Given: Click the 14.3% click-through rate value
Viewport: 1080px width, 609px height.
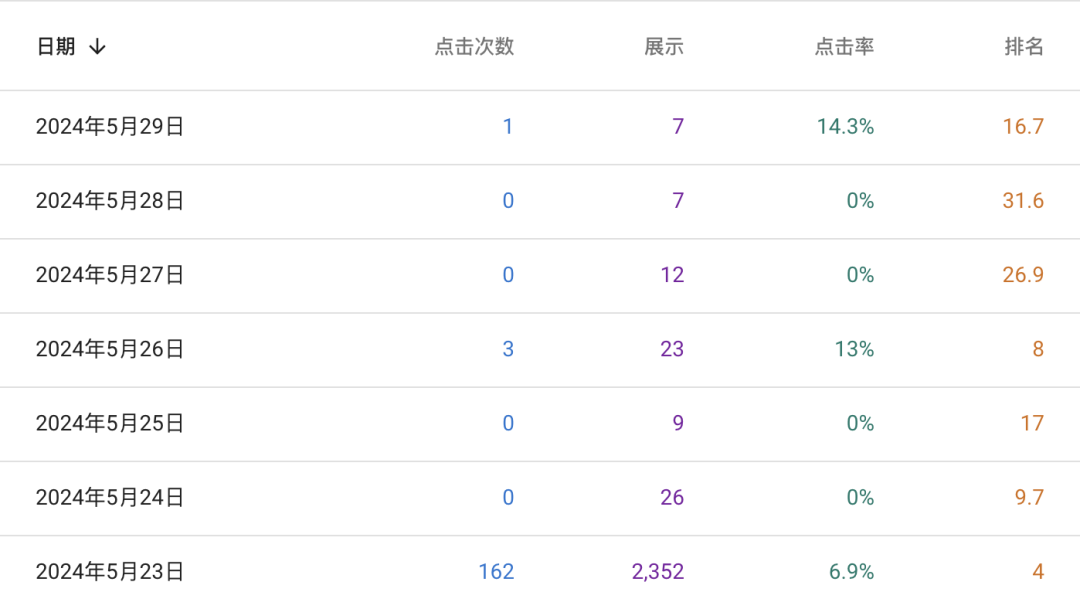Looking at the screenshot, I should coord(845,127).
